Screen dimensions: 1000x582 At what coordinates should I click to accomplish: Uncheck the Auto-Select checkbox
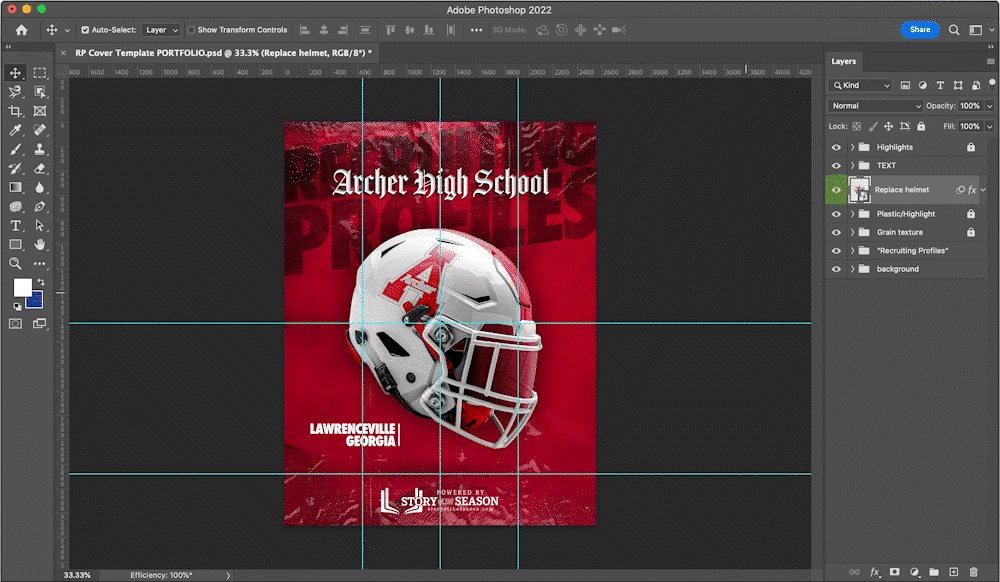85,30
